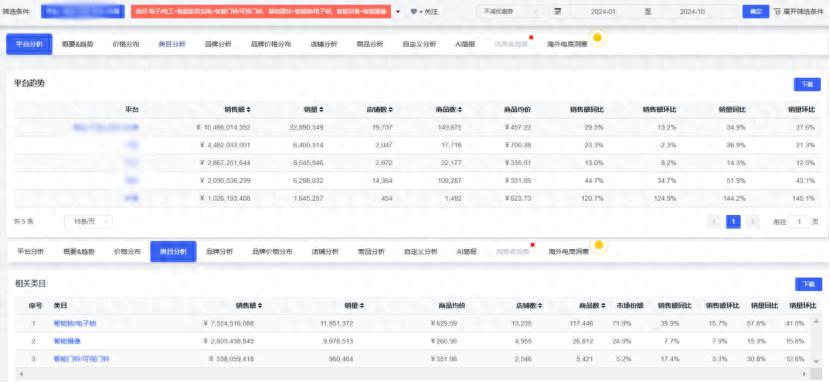The image size is (830, 383).
Task: Sort 平台趋势 table by 销量
Action: tap(321, 110)
